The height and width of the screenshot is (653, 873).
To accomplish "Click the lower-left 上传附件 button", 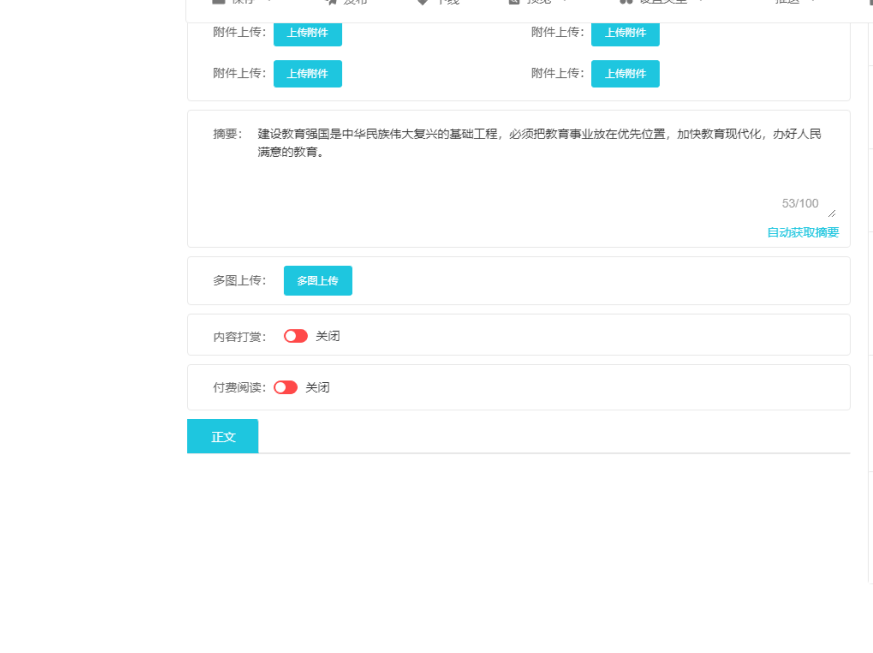I will coord(307,73).
